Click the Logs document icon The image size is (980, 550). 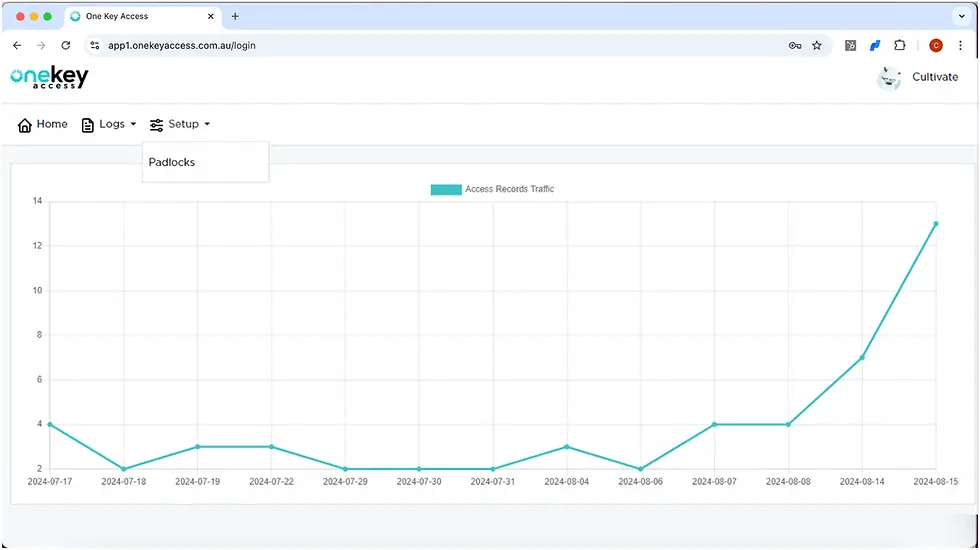88,125
